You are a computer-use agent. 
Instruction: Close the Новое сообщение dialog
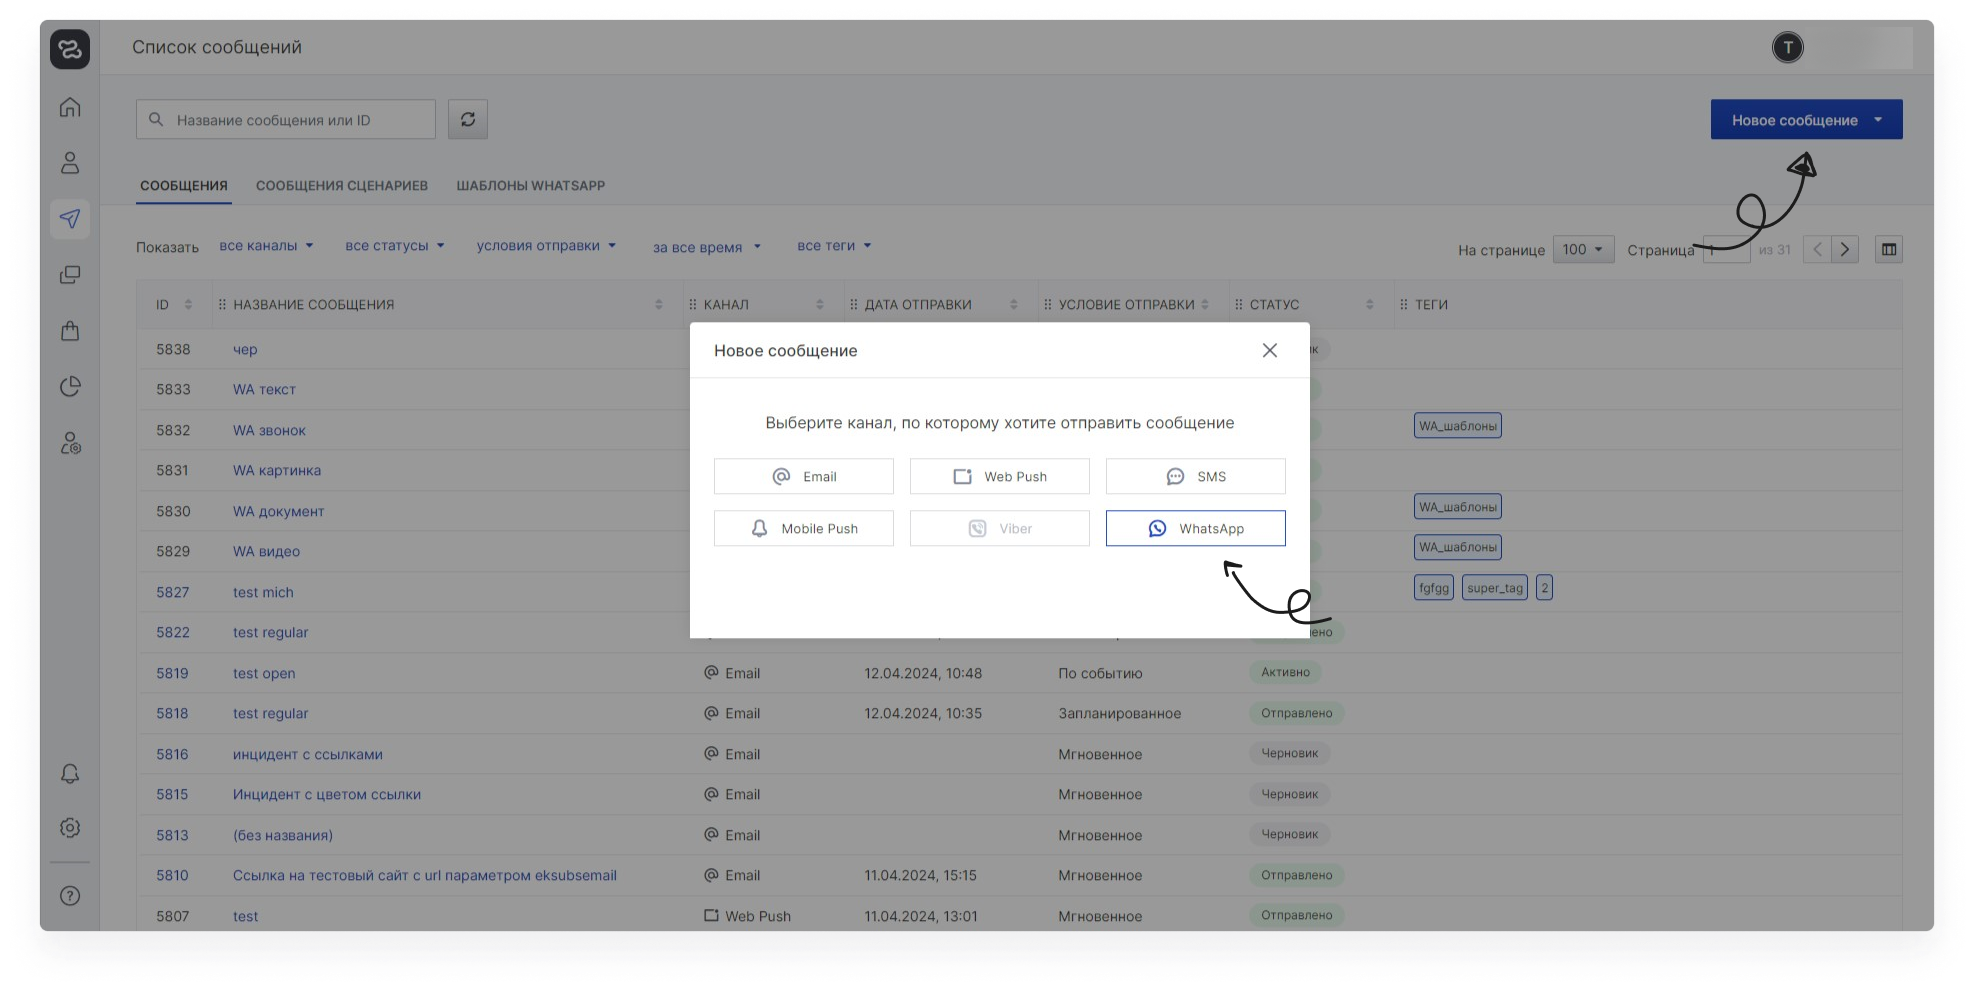pyautogui.click(x=1270, y=350)
